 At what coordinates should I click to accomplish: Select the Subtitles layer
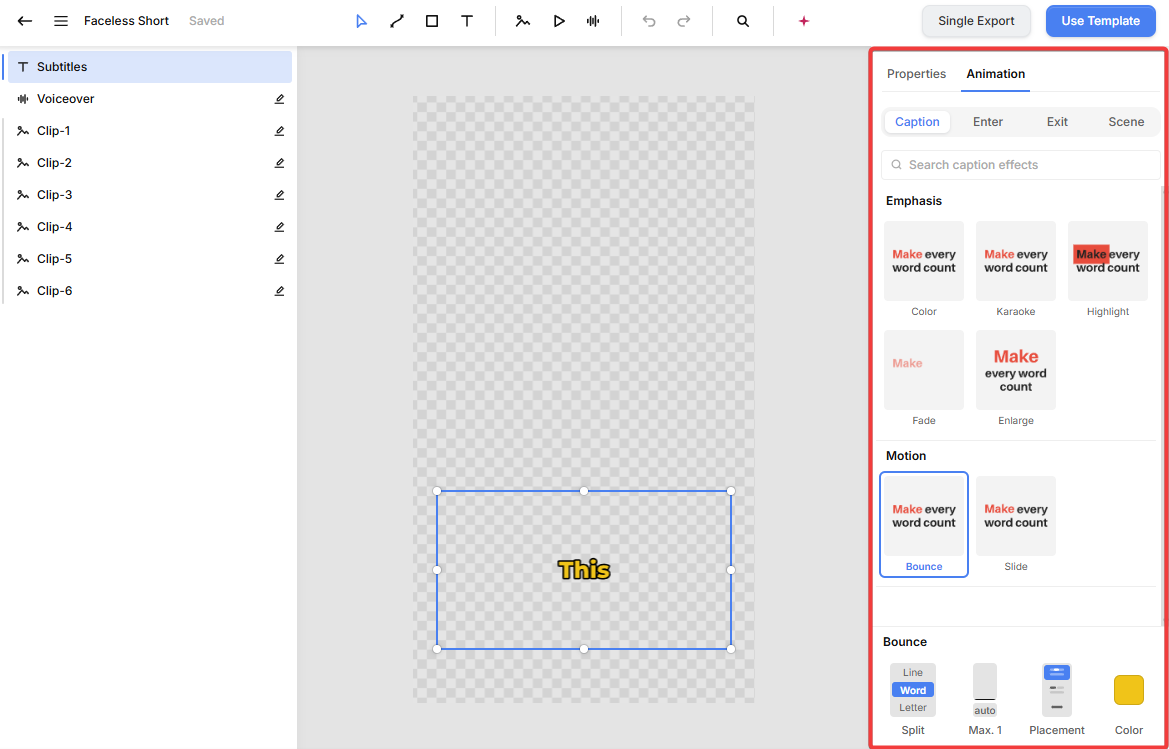coord(149,66)
